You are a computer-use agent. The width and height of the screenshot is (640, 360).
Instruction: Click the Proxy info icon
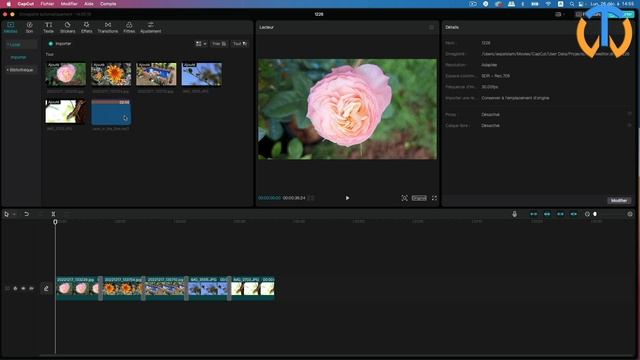click(629, 114)
